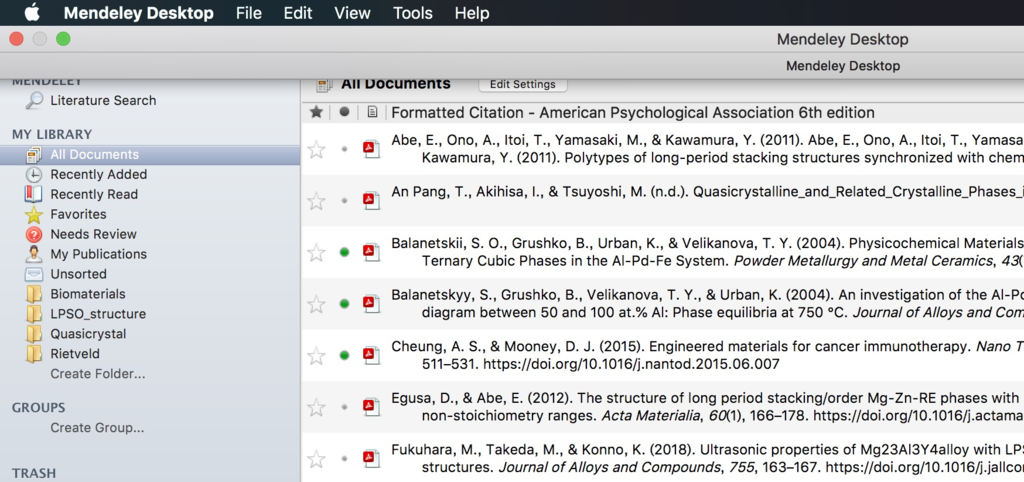Favorite the Balanetskii, Grushko citation
The width and height of the screenshot is (1024, 482).
point(316,252)
